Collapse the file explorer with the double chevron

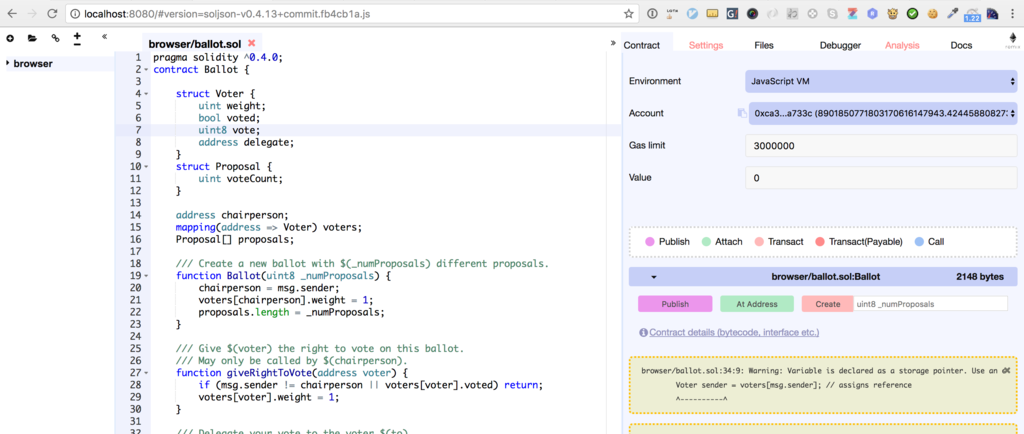[104, 37]
